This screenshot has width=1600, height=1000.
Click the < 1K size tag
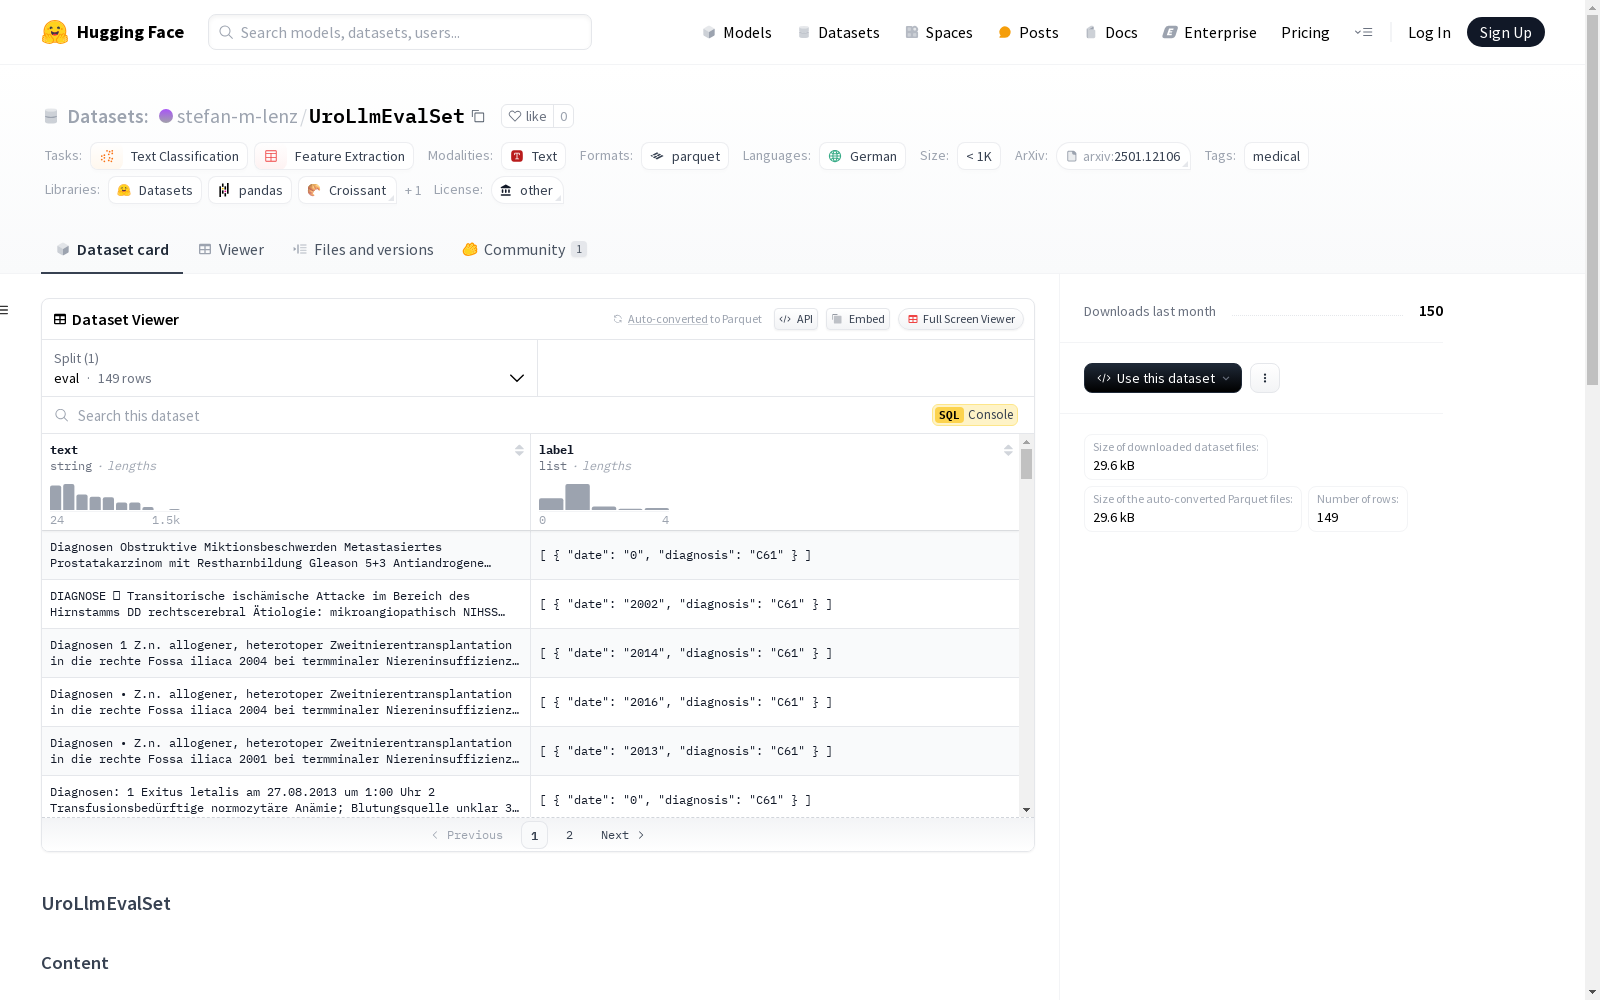[978, 156]
